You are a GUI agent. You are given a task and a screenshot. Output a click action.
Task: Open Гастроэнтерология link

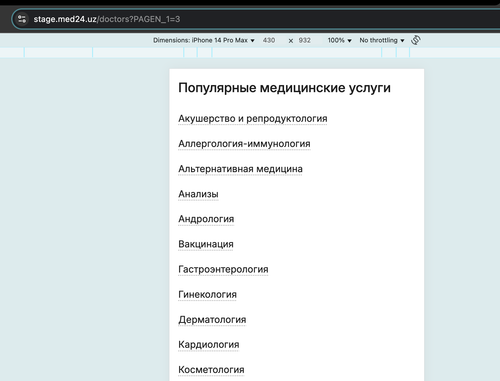point(223,269)
